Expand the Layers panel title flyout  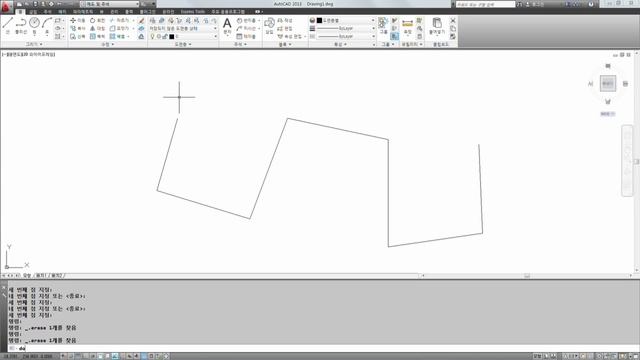pyautogui.click(x=183, y=44)
